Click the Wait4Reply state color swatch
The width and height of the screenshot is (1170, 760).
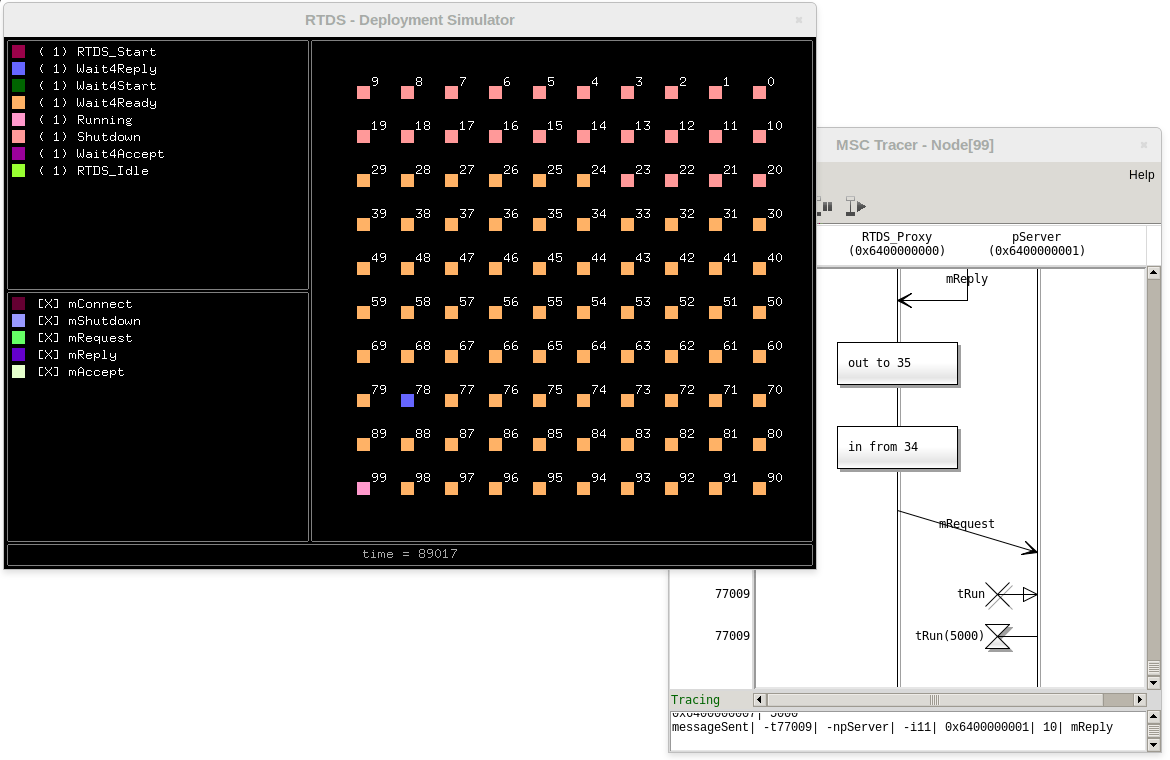click(x=19, y=69)
